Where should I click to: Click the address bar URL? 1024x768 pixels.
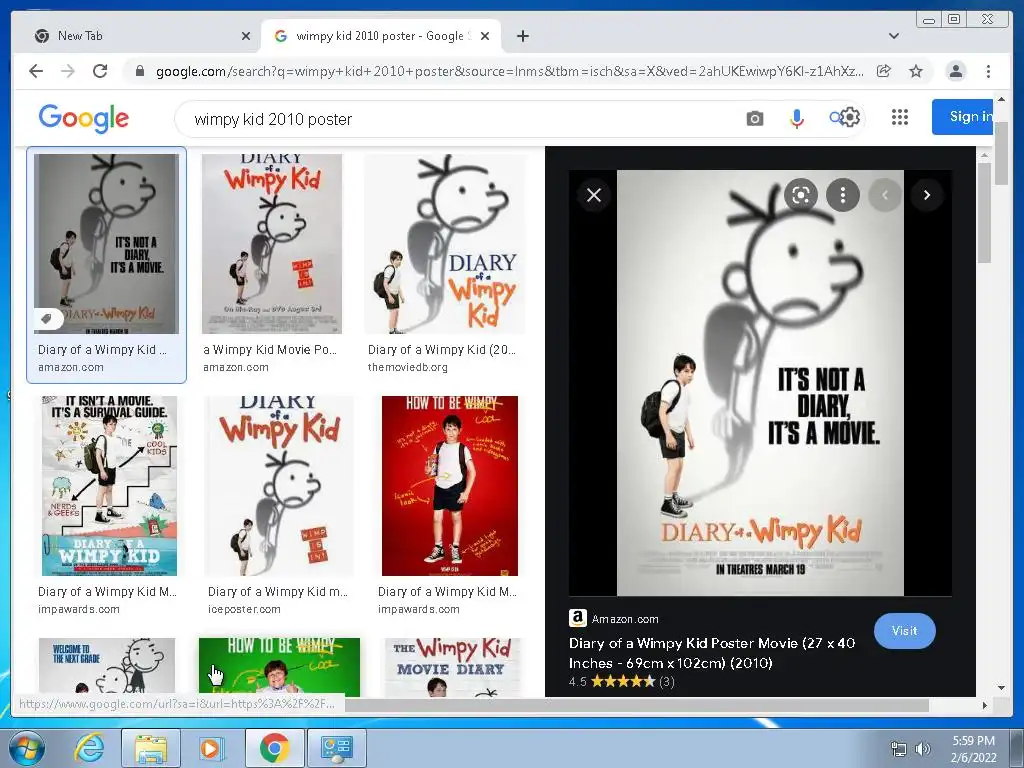coord(509,71)
